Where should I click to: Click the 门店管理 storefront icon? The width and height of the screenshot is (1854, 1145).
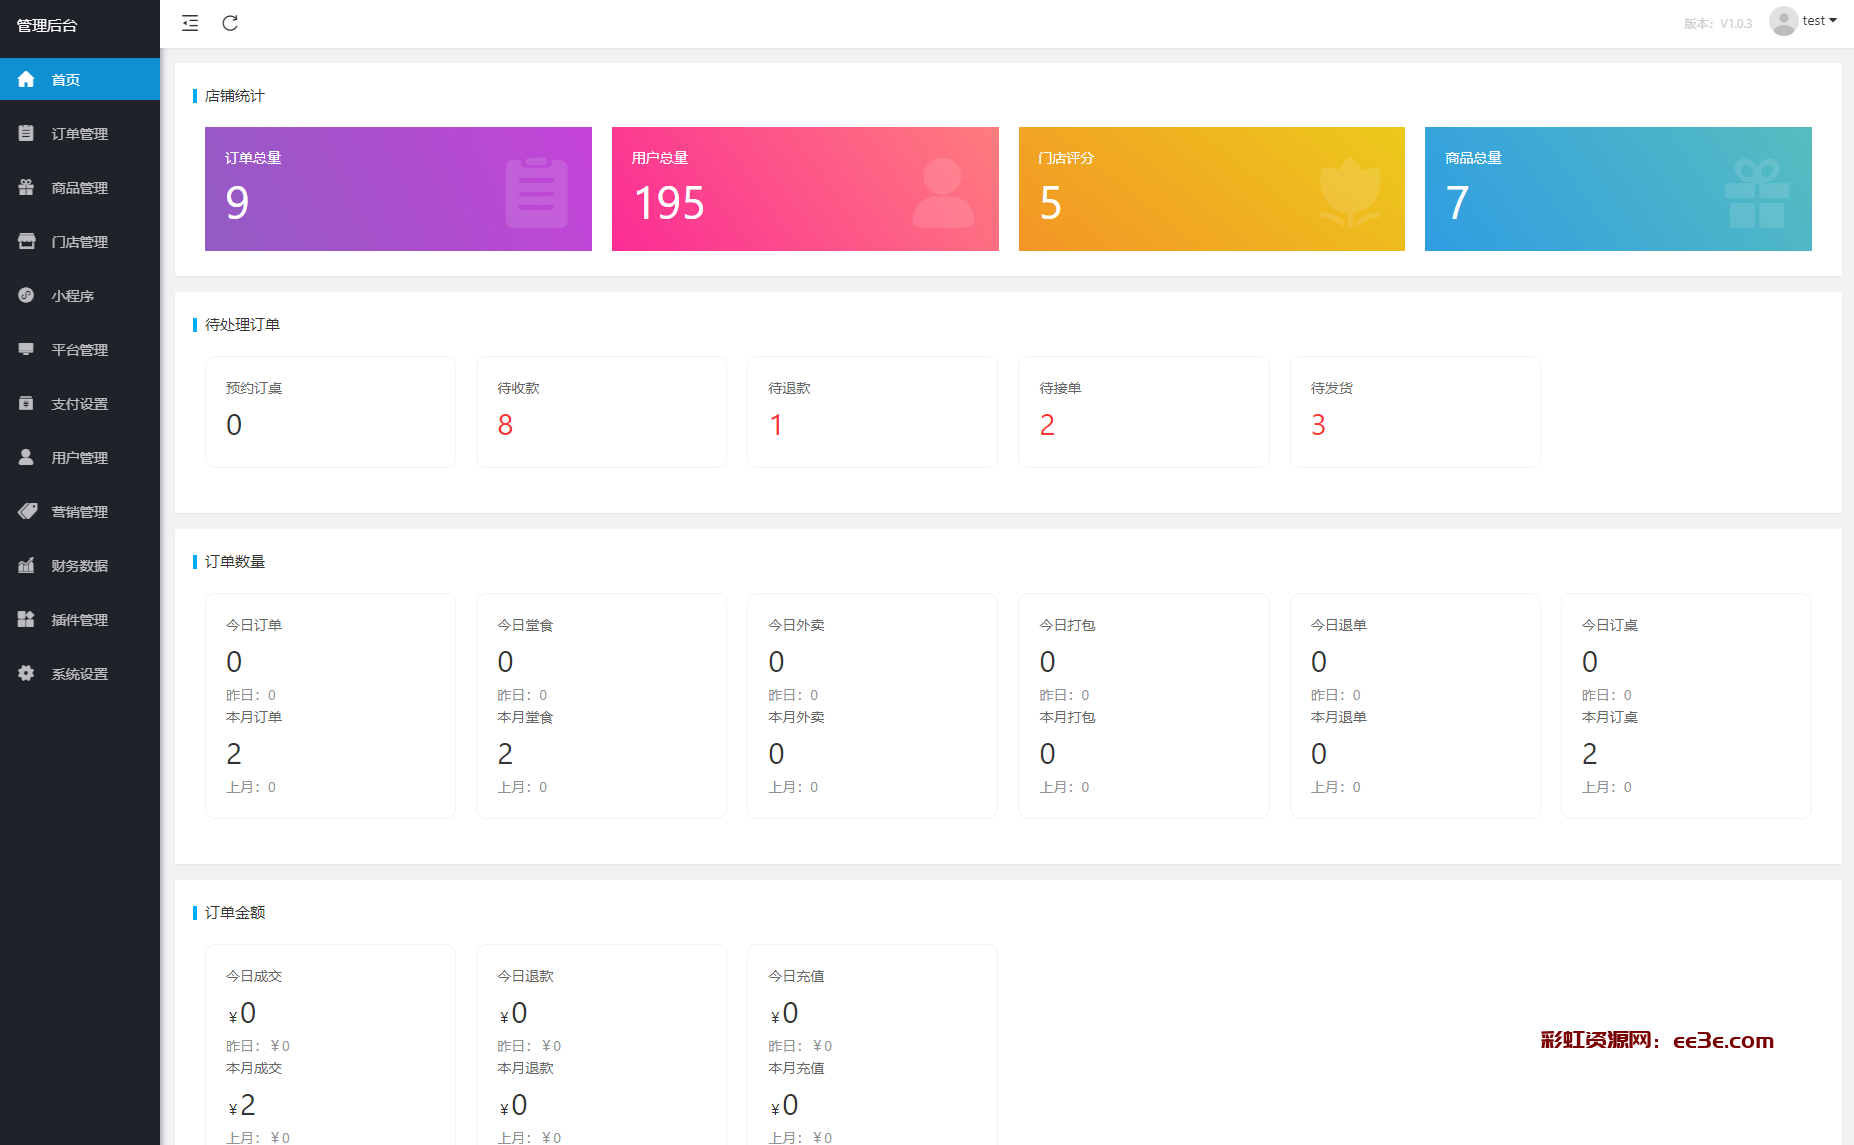click(26, 241)
